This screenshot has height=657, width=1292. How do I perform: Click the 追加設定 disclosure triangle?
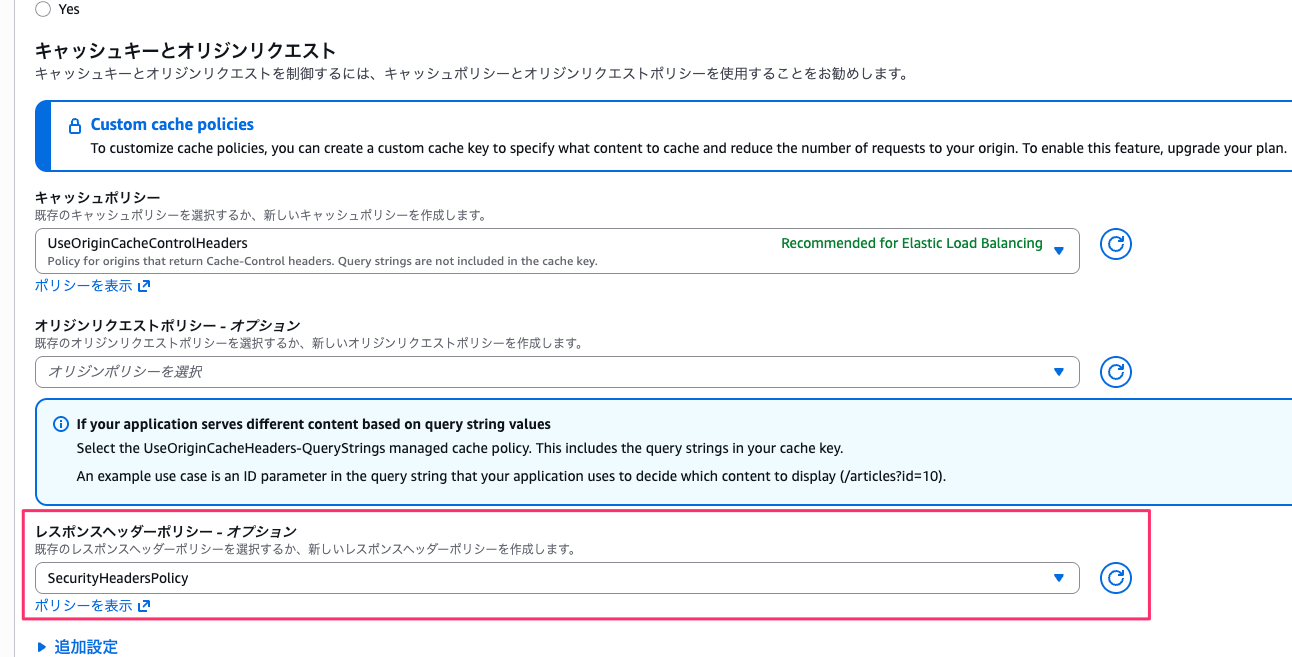41,647
